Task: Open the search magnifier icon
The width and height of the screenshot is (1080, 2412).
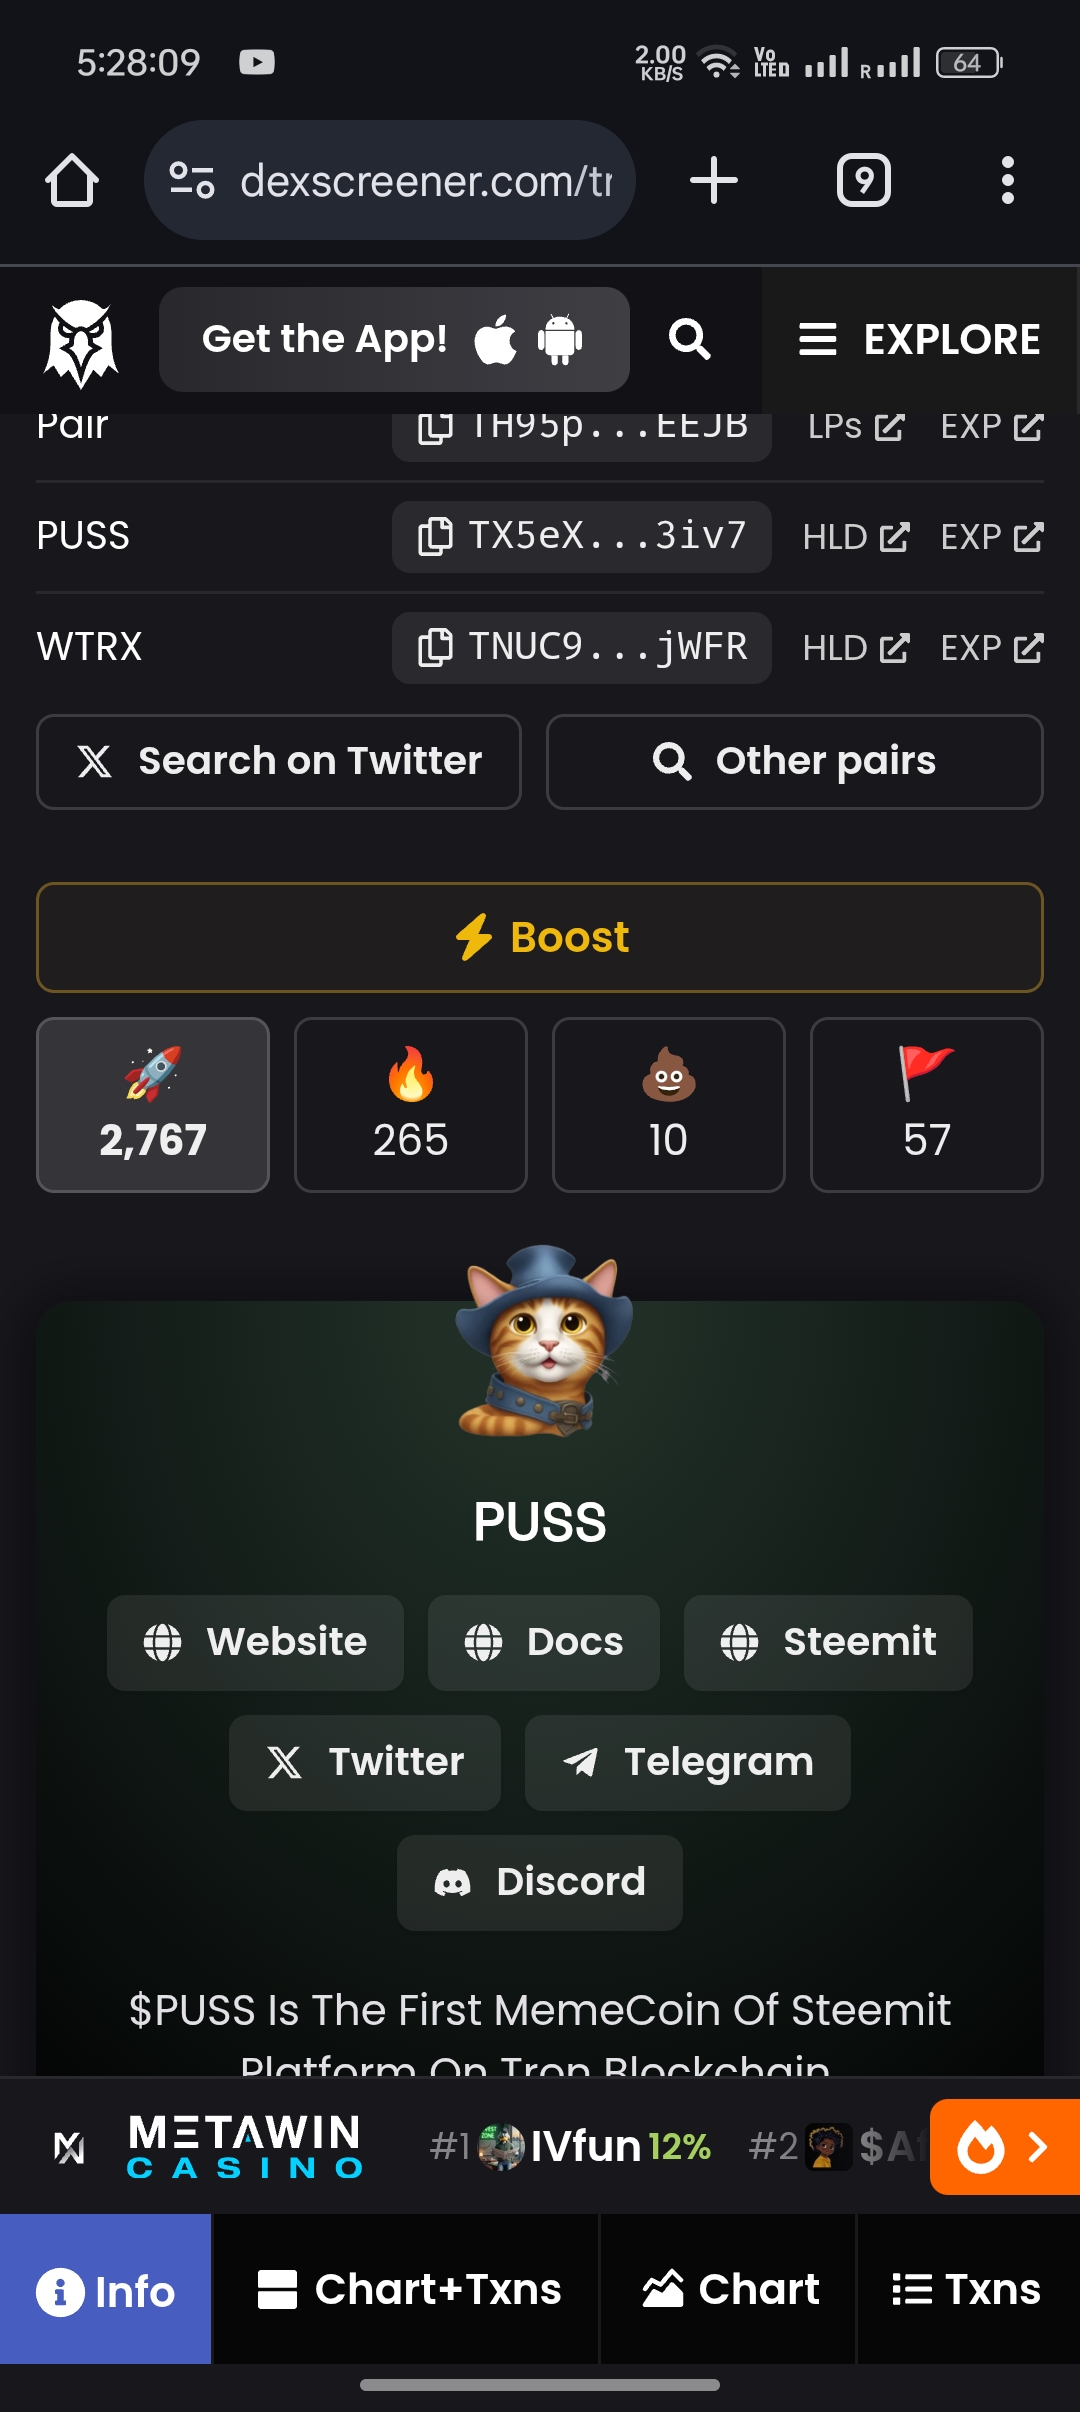Action: coord(689,340)
